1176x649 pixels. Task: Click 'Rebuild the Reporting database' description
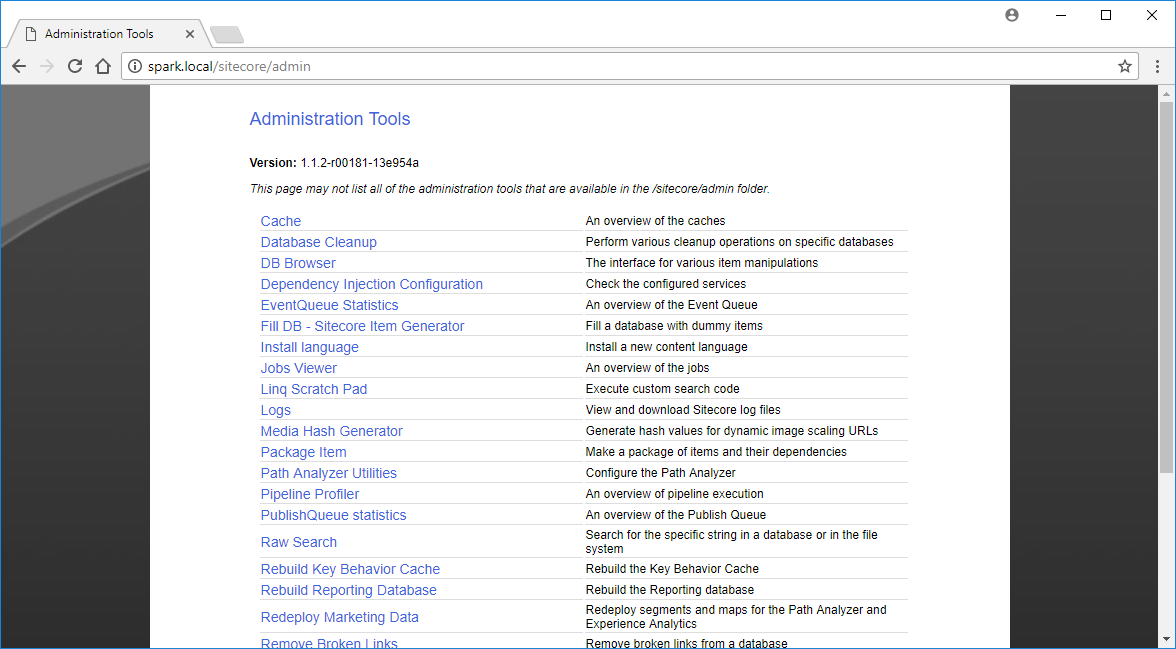coord(670,590)
